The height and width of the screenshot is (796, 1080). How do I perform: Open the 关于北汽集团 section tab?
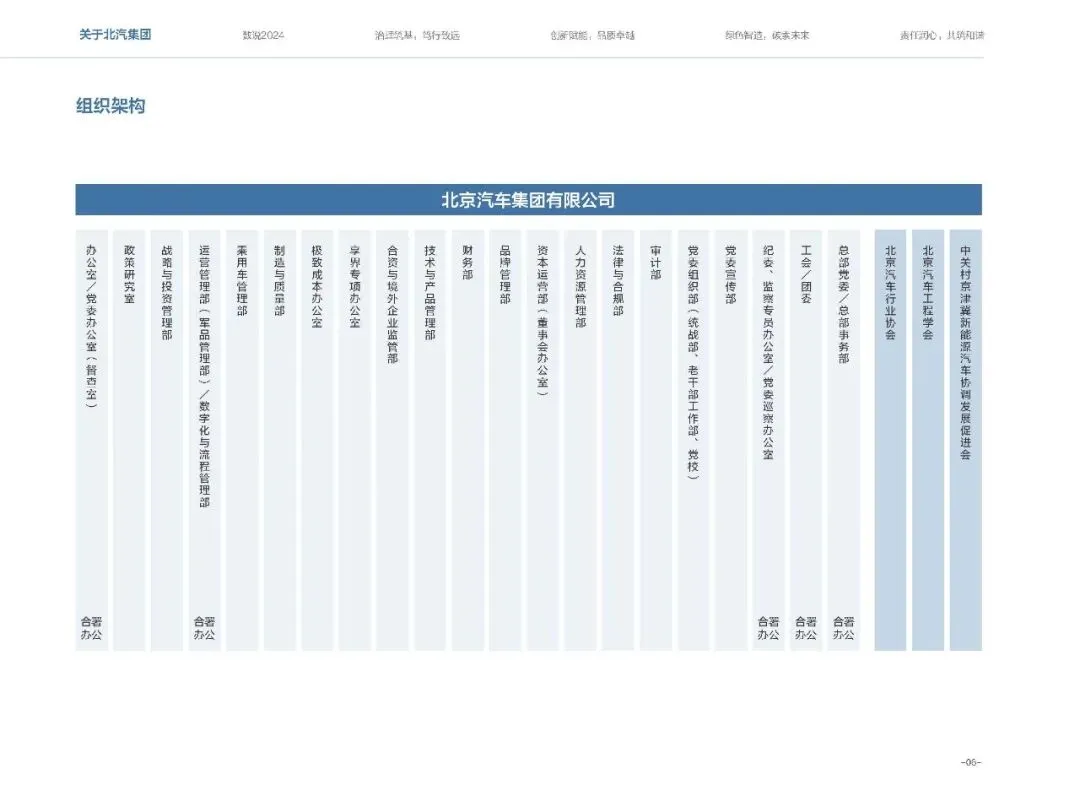coord(115,34)
